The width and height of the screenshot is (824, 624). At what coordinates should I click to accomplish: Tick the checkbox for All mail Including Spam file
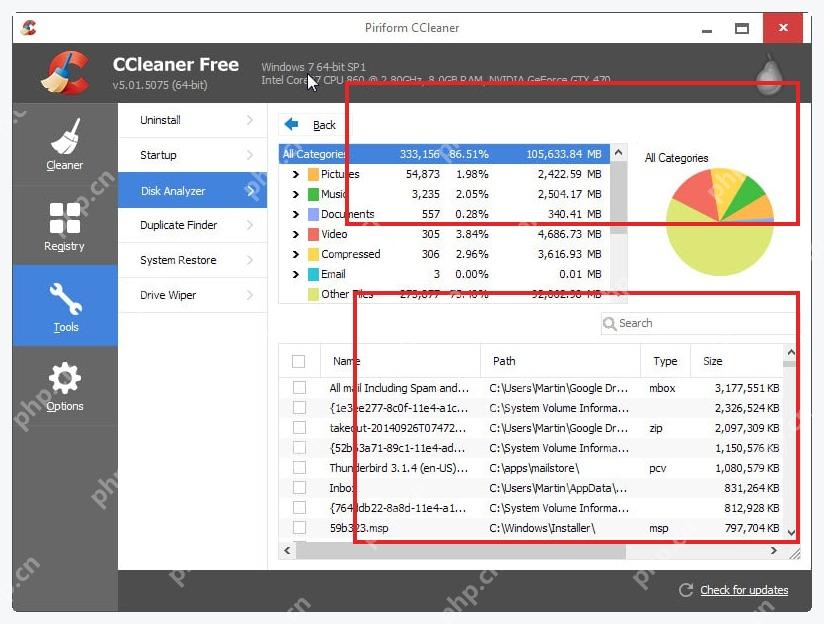point(300,387)
